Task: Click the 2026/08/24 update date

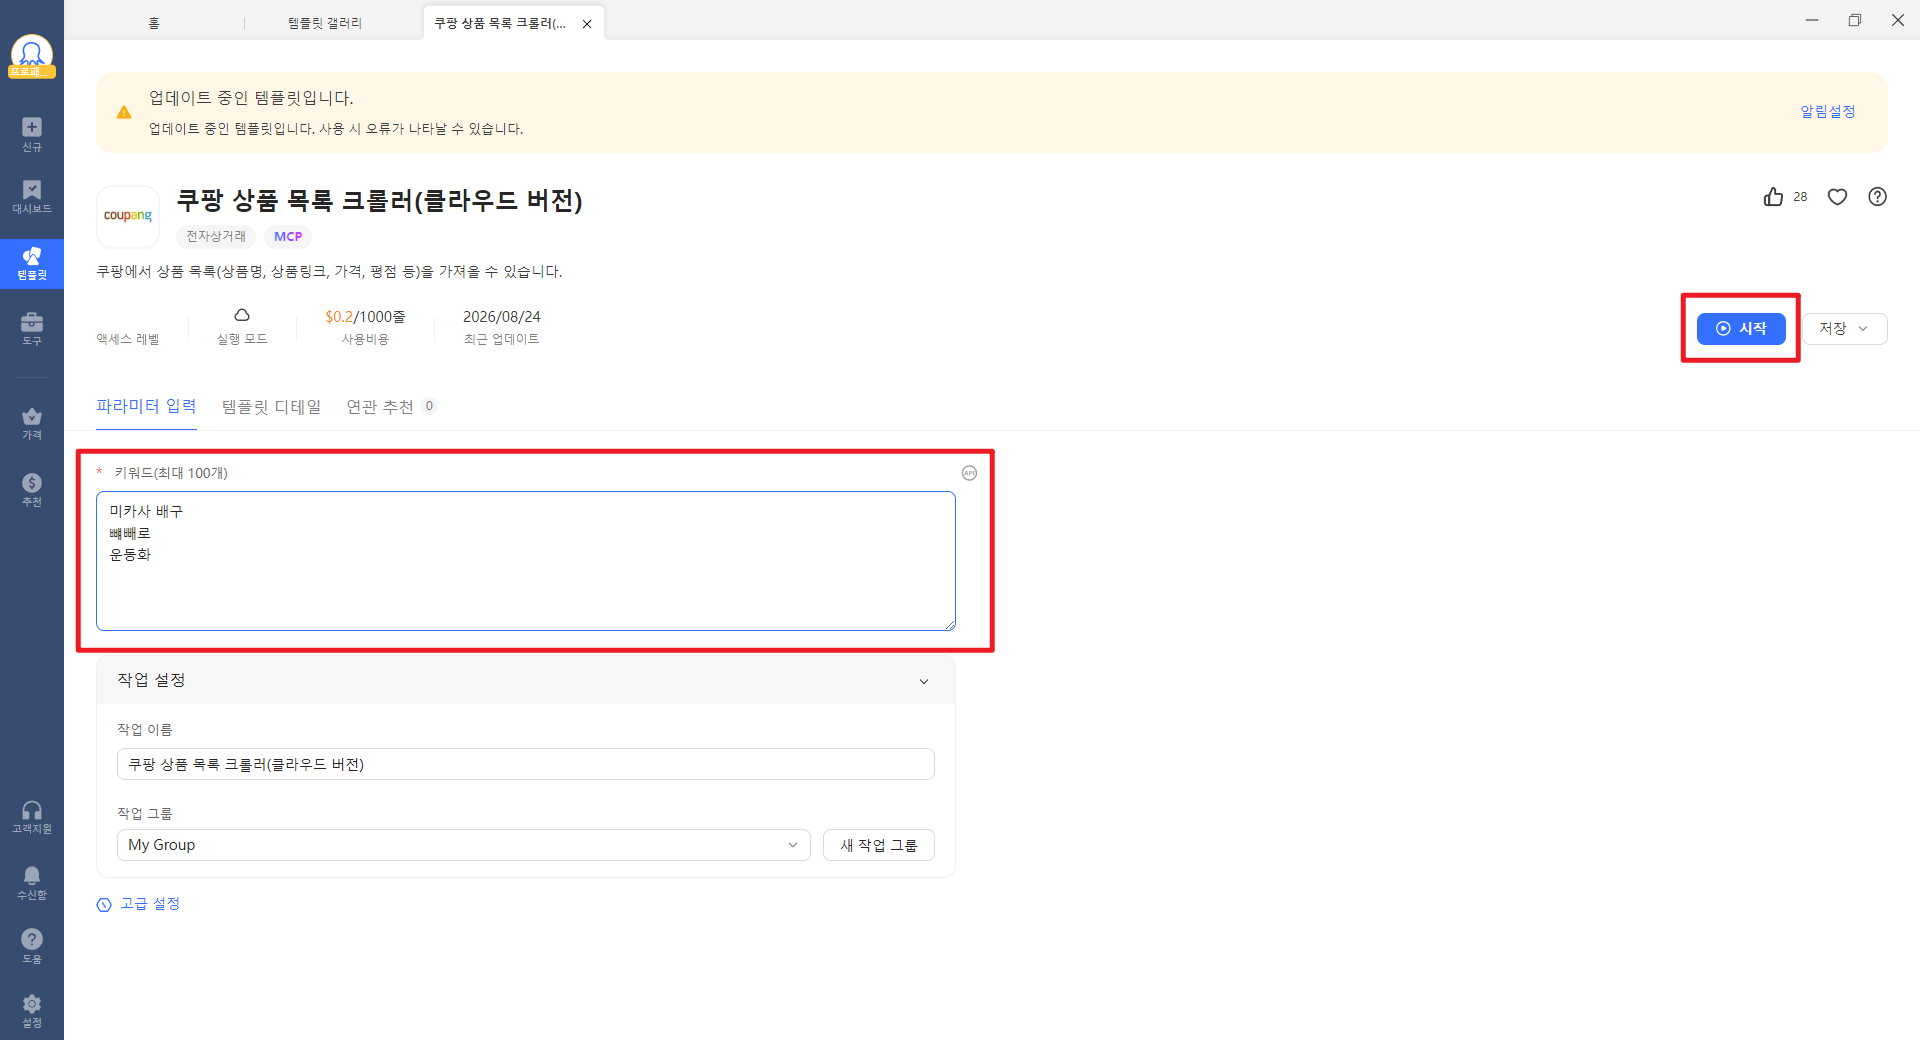Action: coord(502,317)
